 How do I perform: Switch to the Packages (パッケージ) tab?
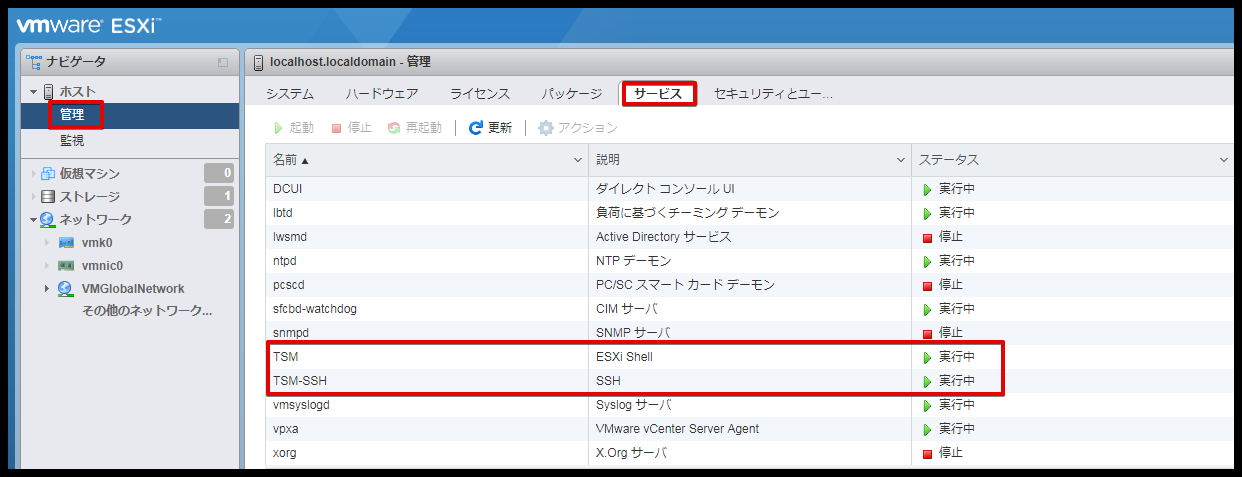(x=572, y=94)
